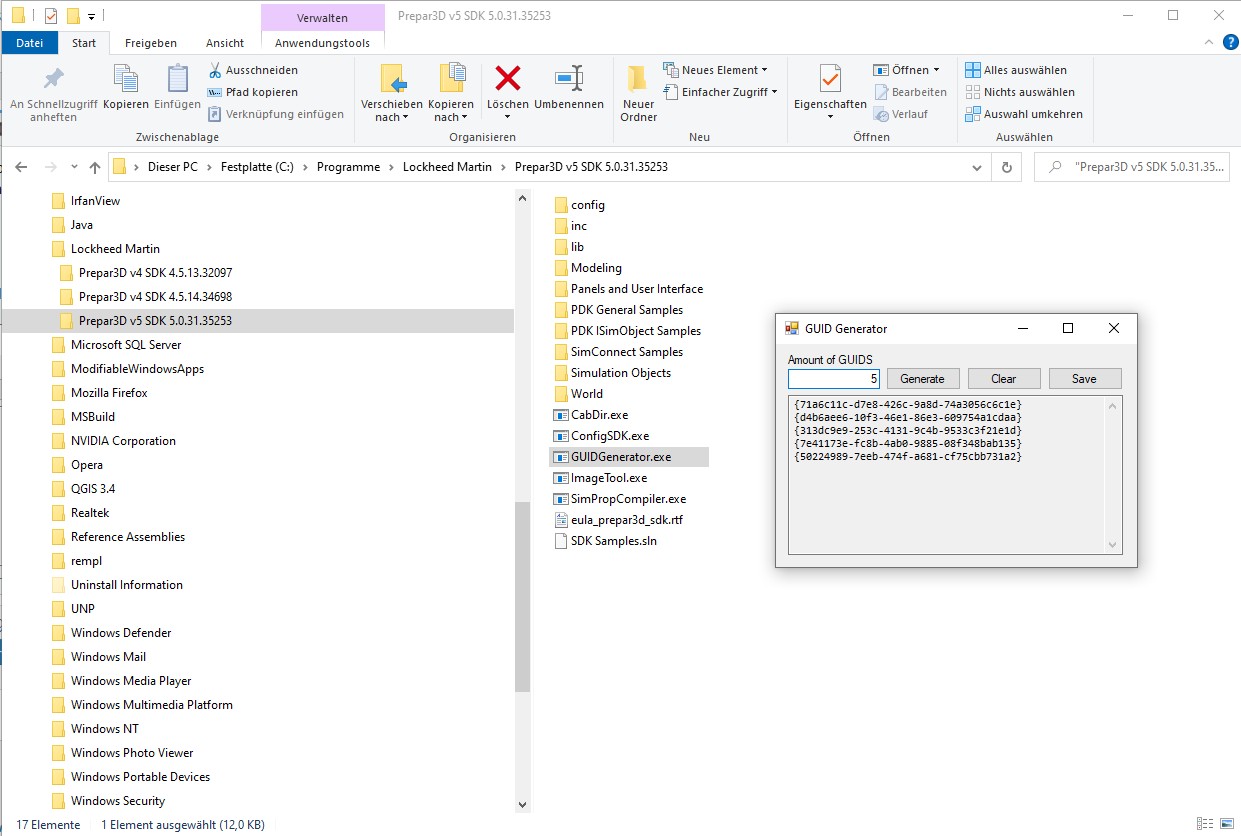Click the Amount of GUIDS input field
The image size is (1241, 836).
833,379
